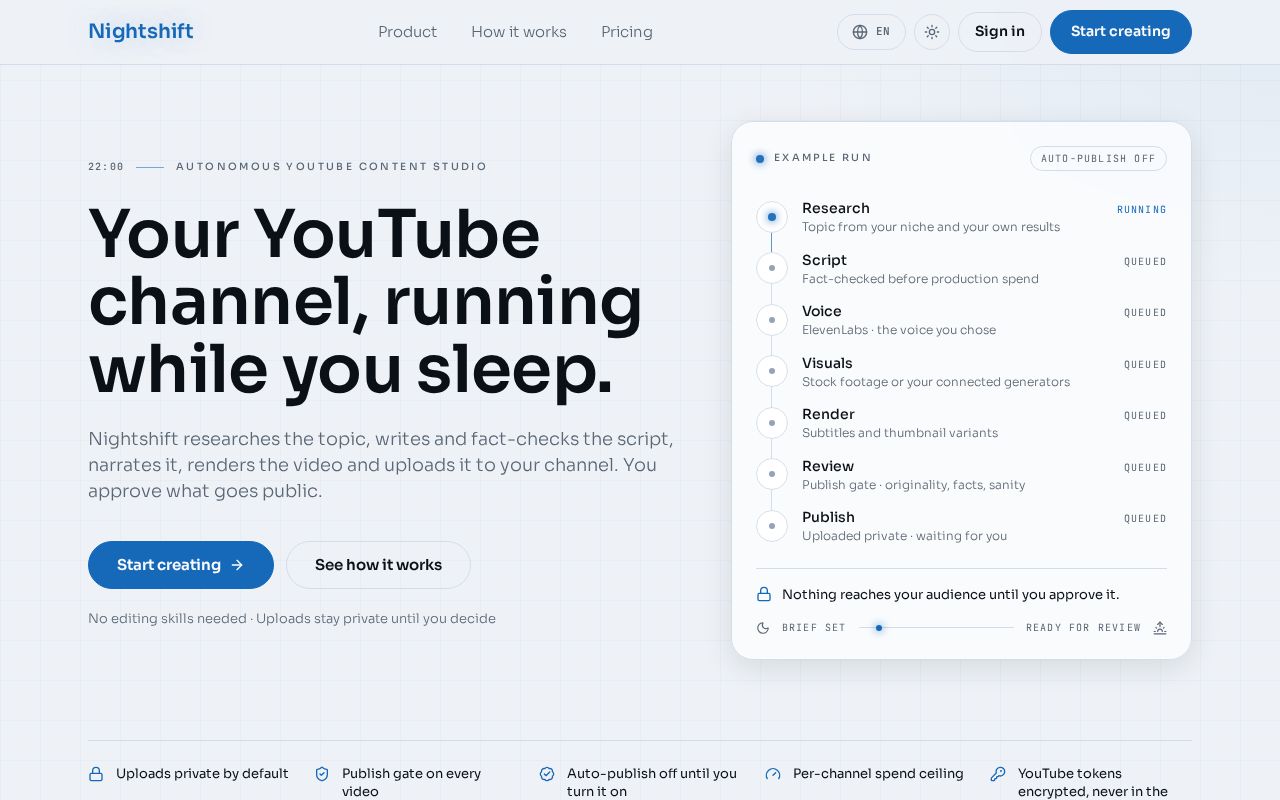Image resolution: width=1280 pixels, height=800 pixels.
Task: Select the Render step node
Action: (771, 423)
